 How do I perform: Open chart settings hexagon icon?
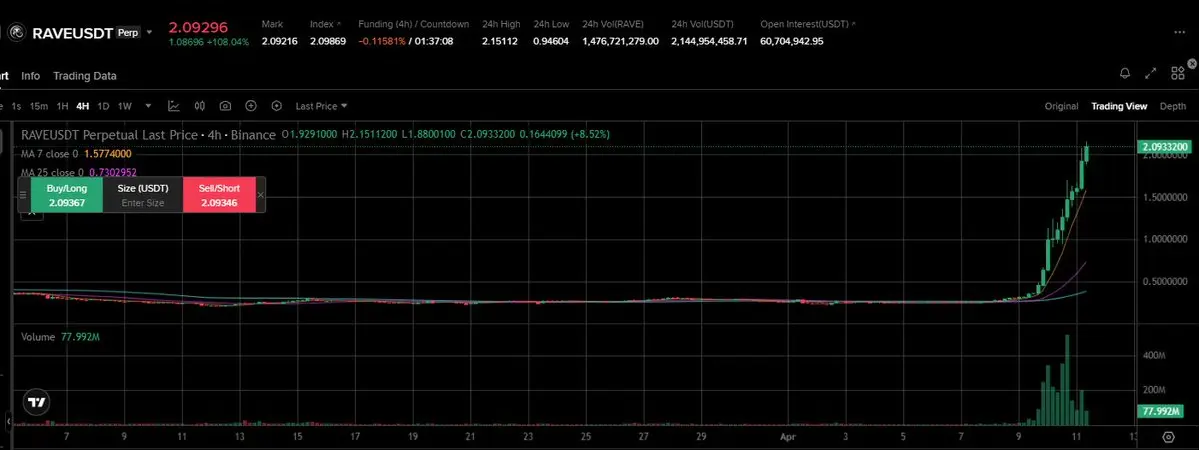[x=277, y=106]
